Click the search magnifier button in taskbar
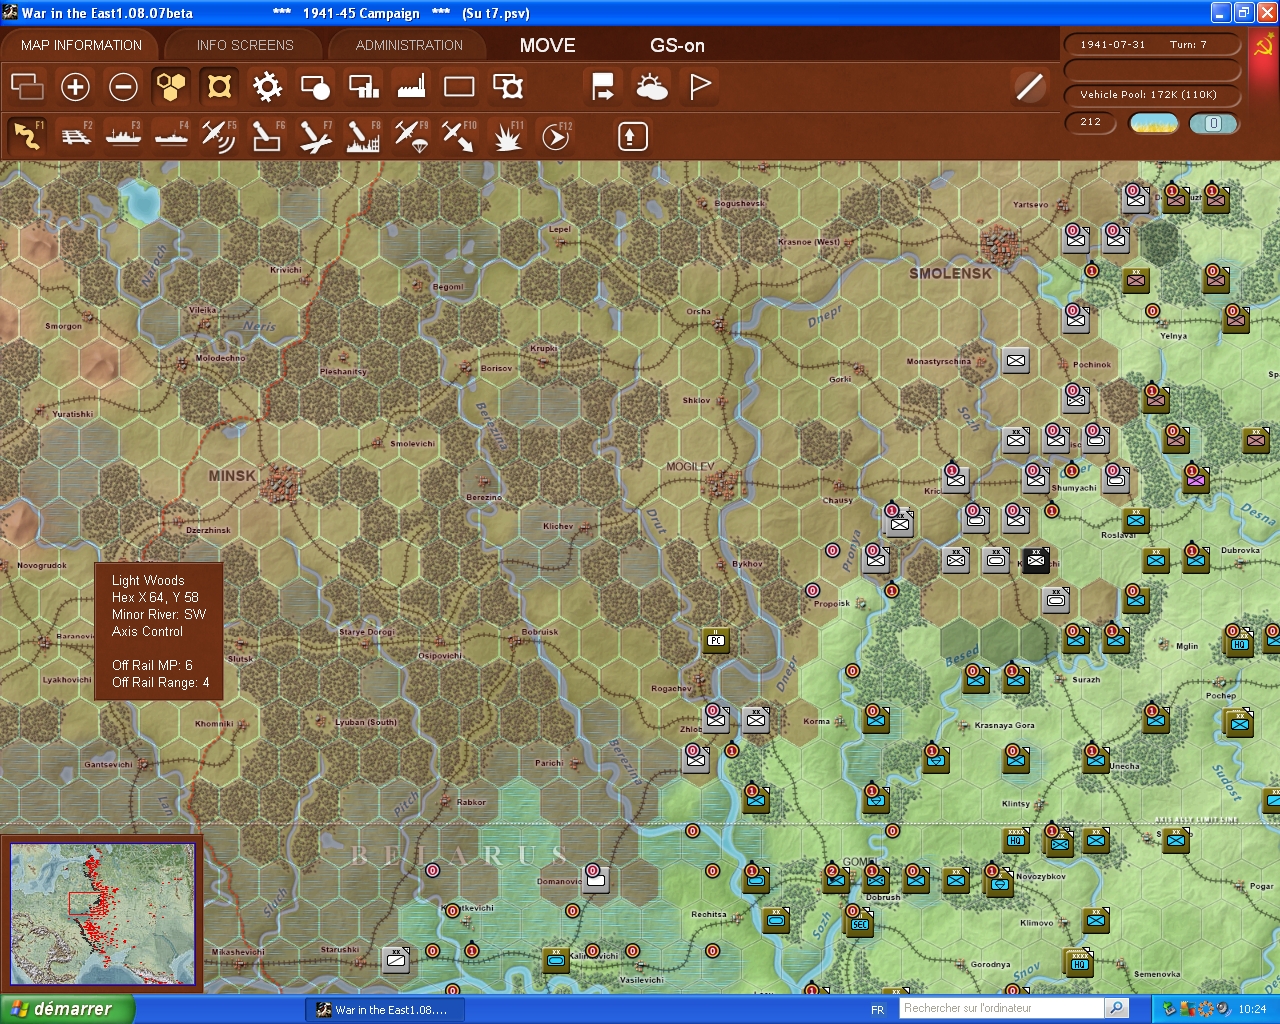This screenshot has width=1280, height=1024. coord(1117,1008)
